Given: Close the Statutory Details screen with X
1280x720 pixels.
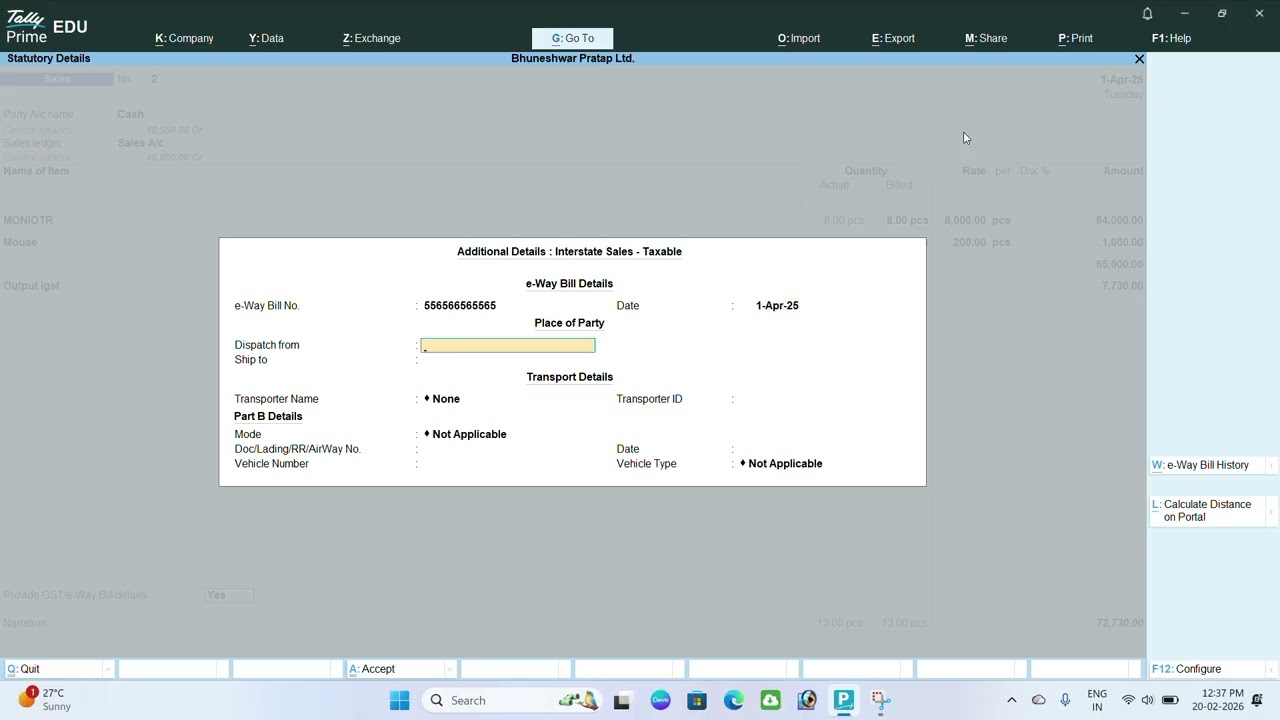Looking at the screenshot, I should point(1139,59).
